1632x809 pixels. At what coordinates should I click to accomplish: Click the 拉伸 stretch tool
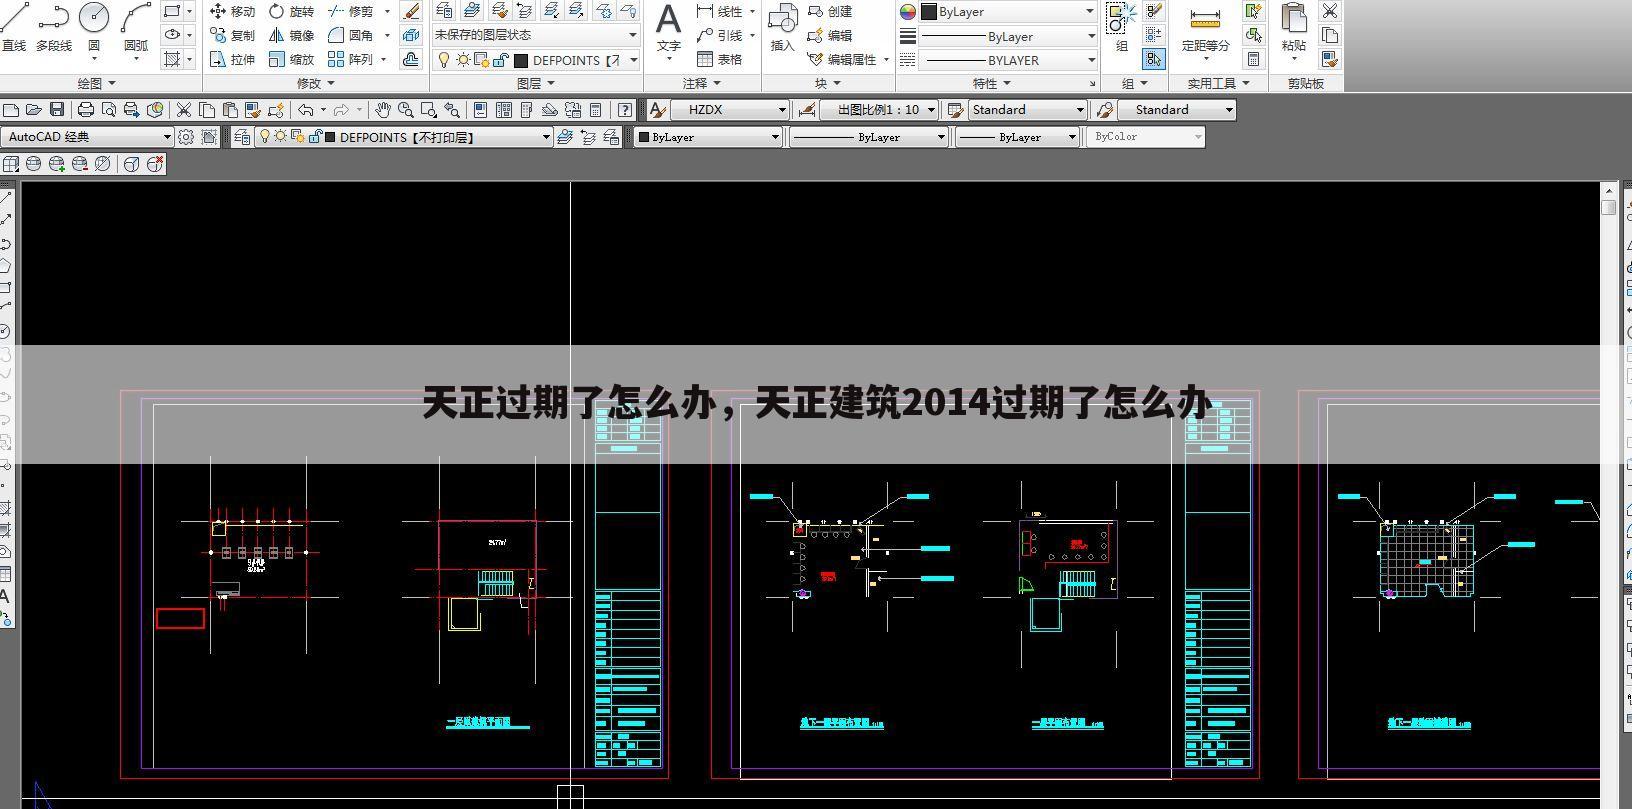coord(232,59)
